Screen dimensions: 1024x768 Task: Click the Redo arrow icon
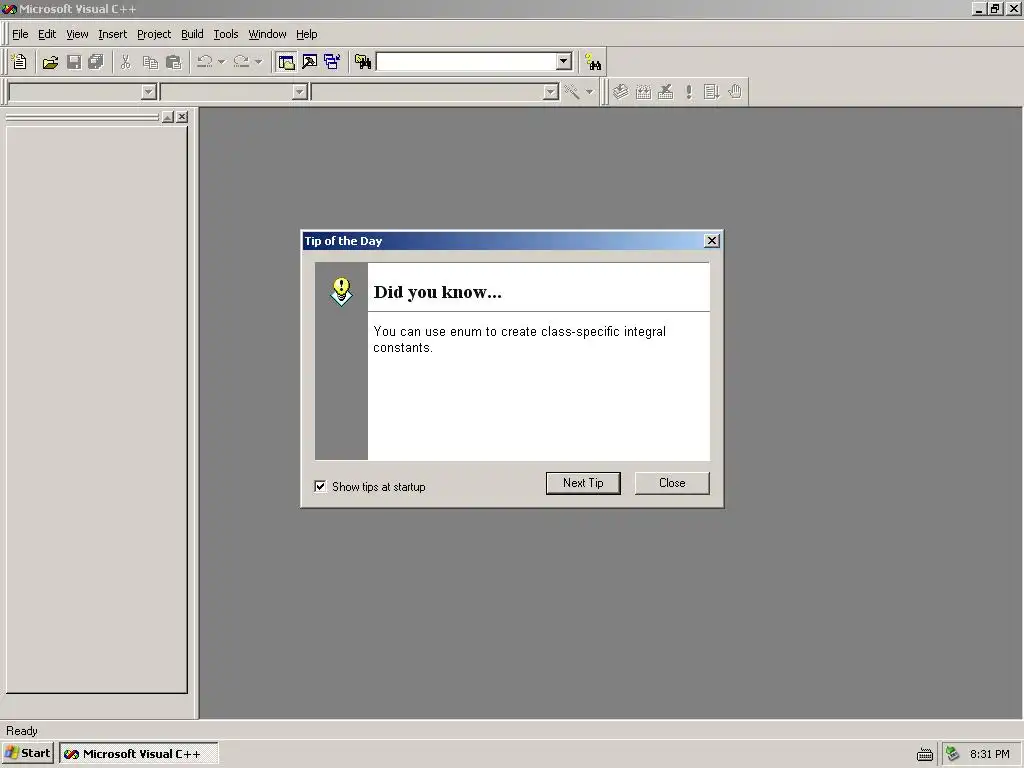(241, 62)
